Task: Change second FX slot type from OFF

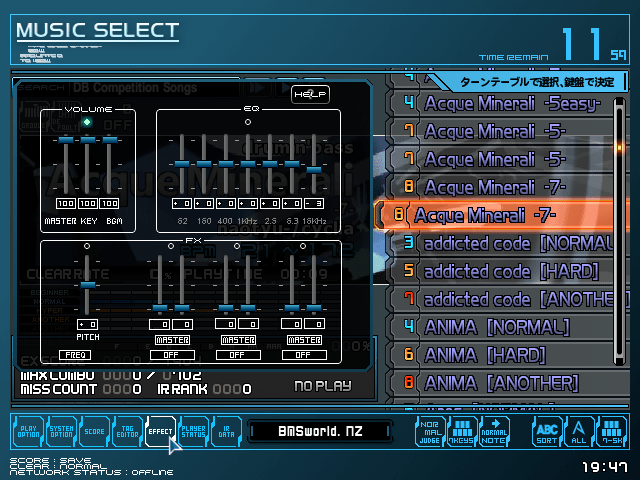Action: point(238,355)
